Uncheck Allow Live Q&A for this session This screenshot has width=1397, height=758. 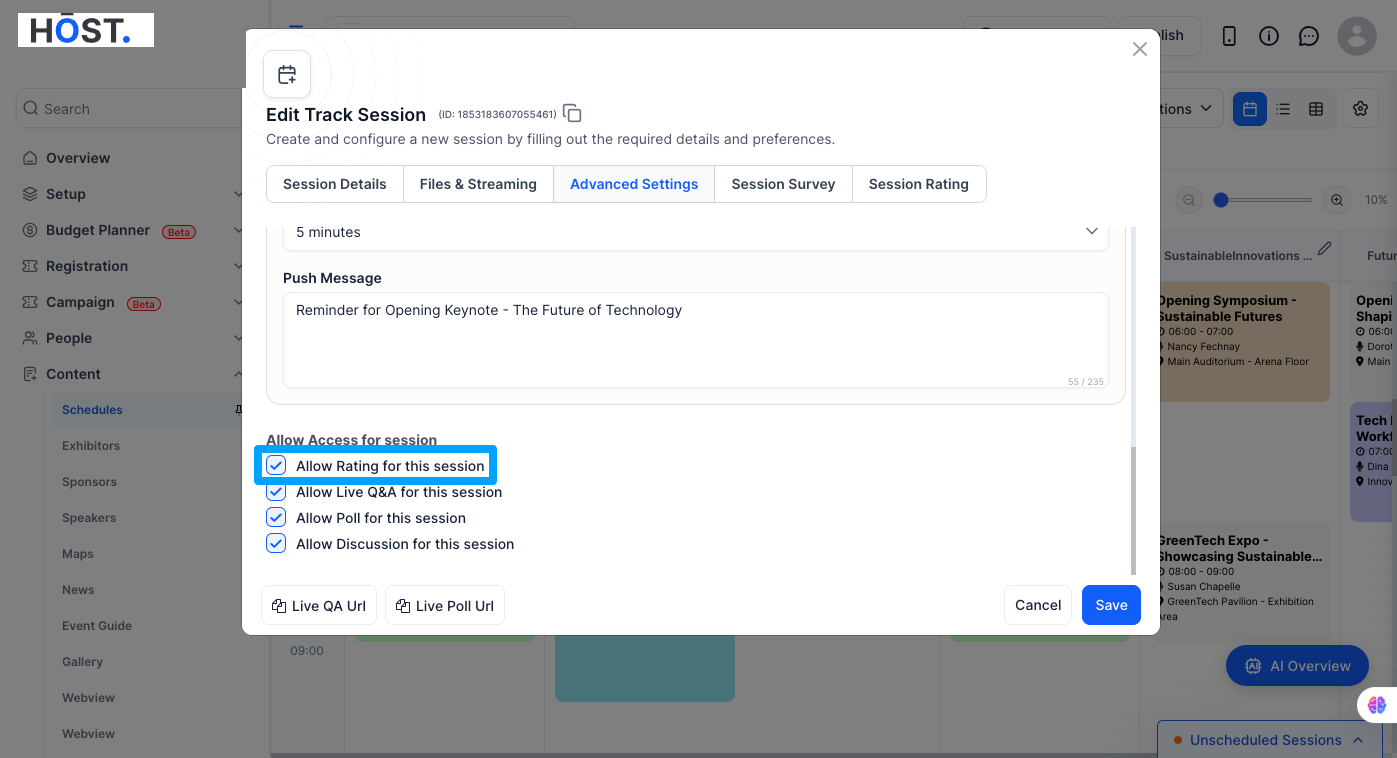pyautogui.click(x=276, y=492)
